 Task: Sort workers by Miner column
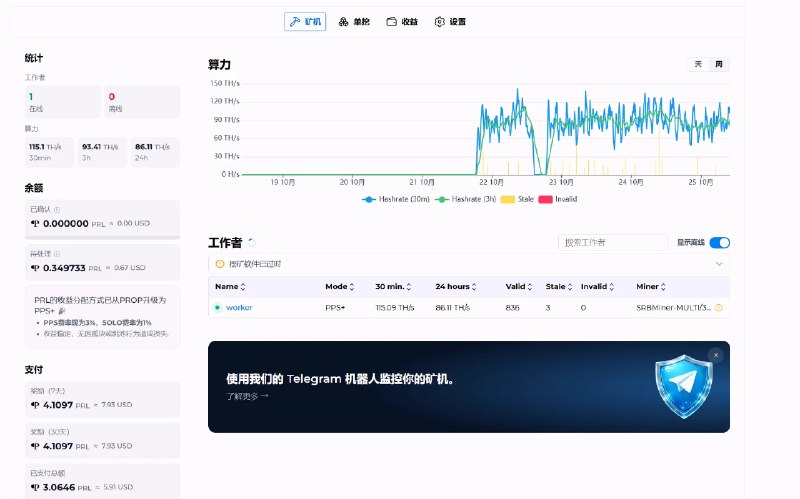point(651,287)
